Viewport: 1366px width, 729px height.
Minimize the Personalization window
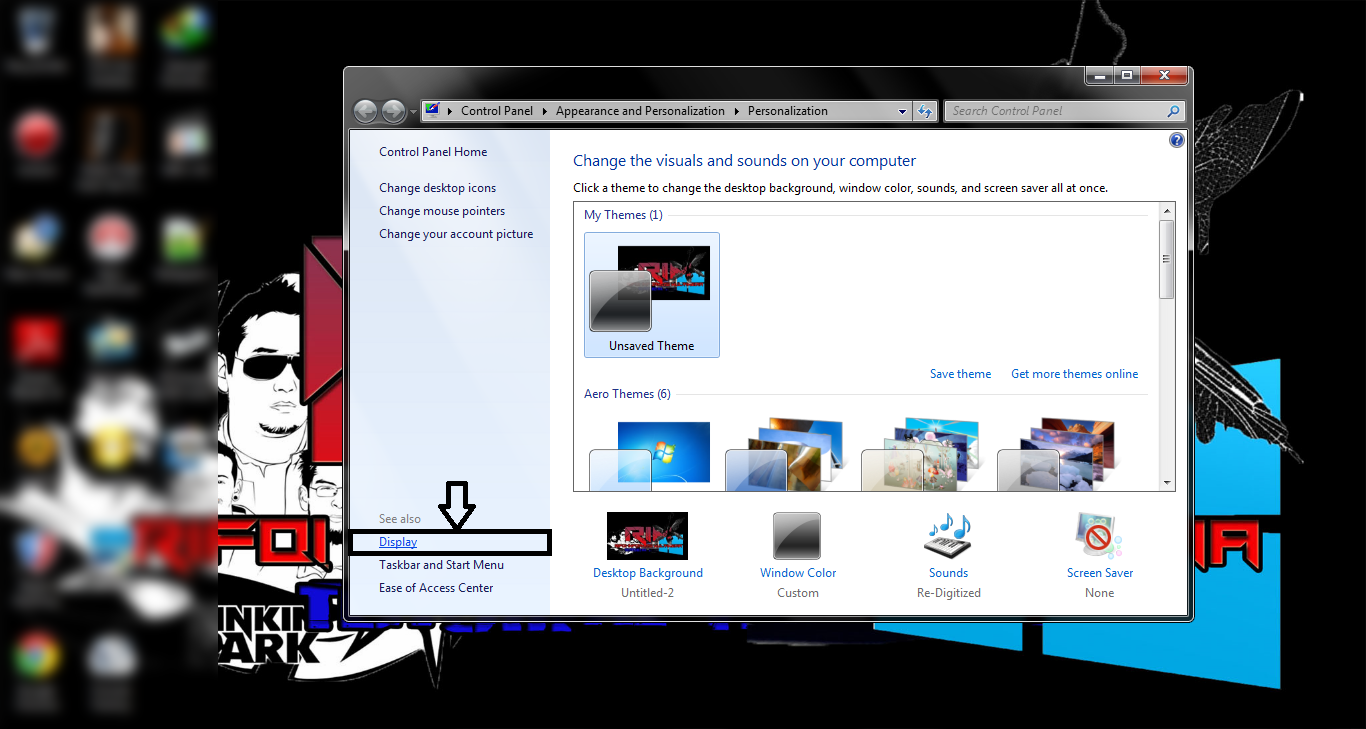[1098, 76]
